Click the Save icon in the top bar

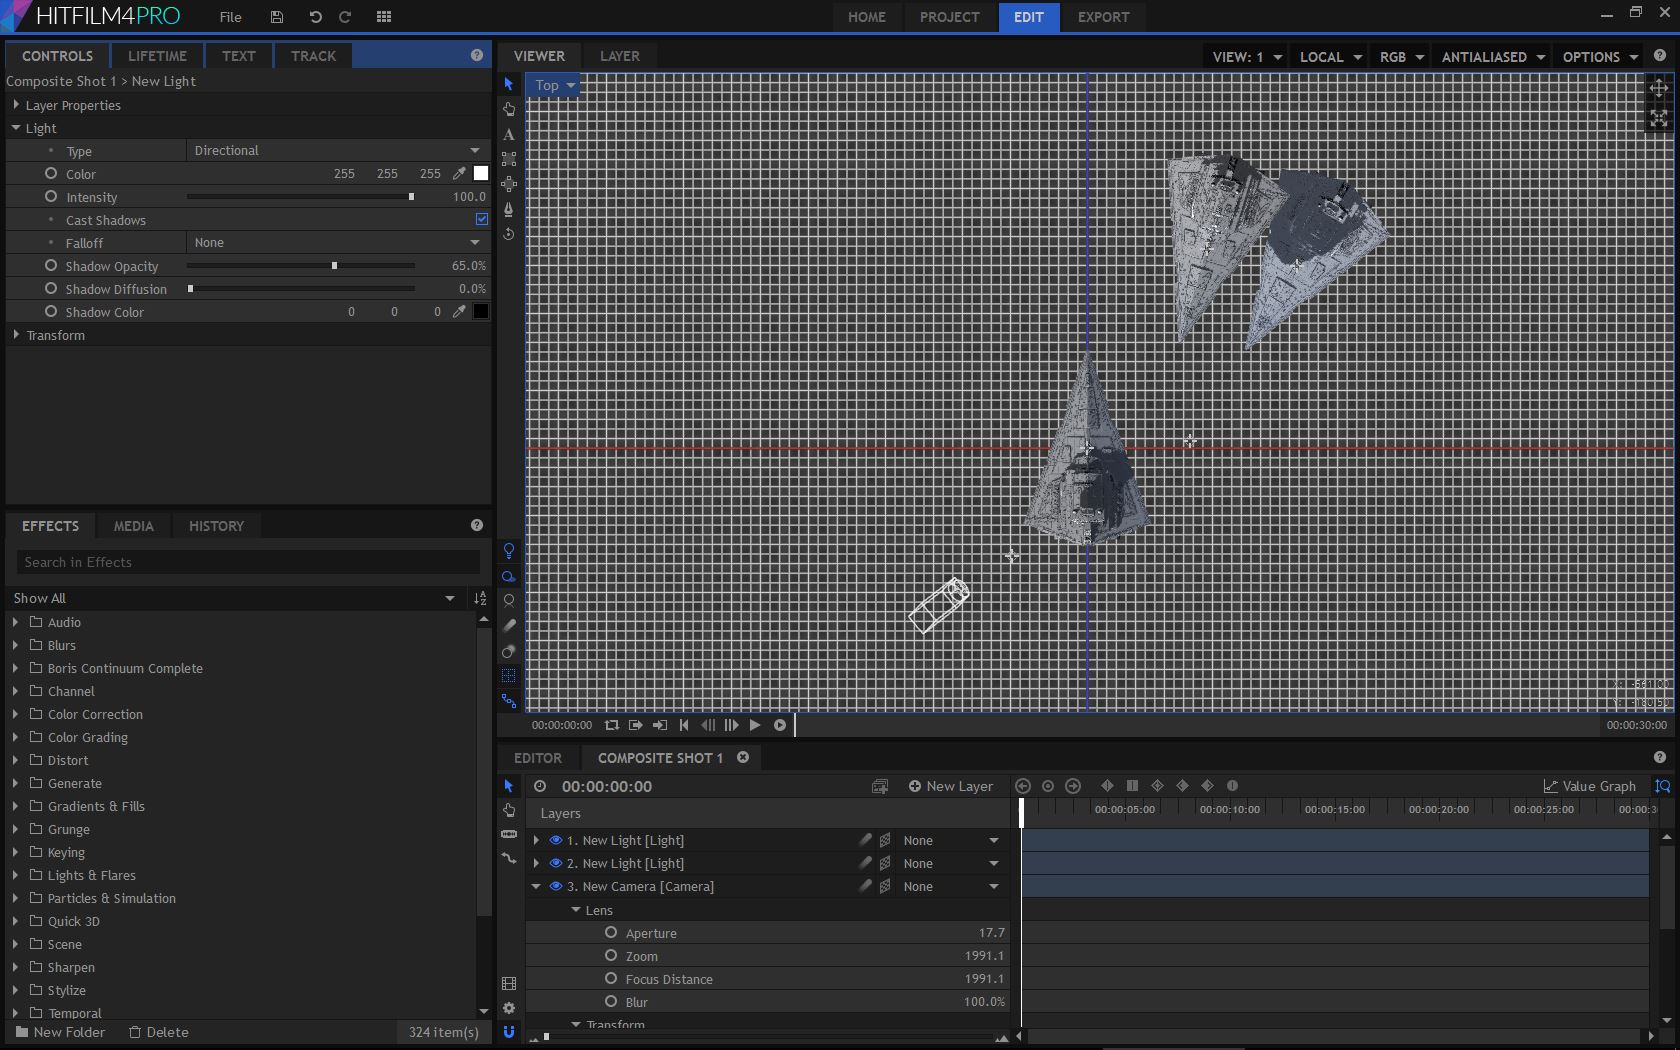point(277,17)
